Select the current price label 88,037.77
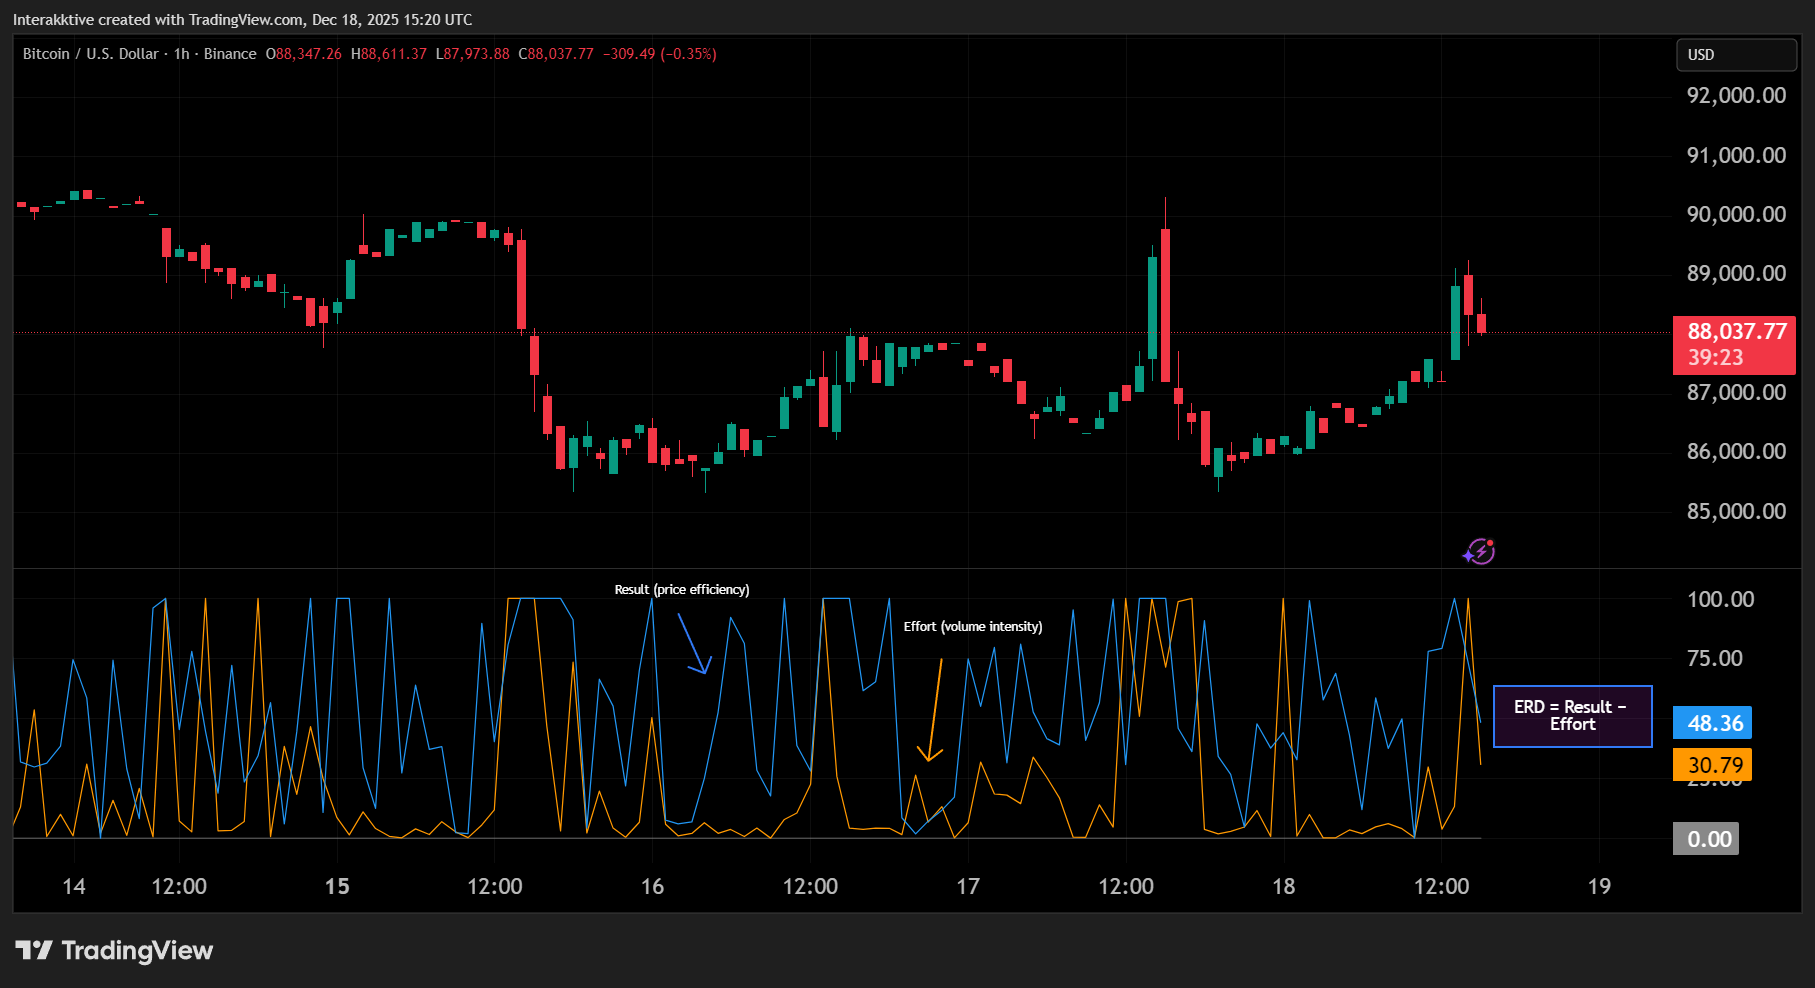1815x988 pixels. [x=1734, y=345]
